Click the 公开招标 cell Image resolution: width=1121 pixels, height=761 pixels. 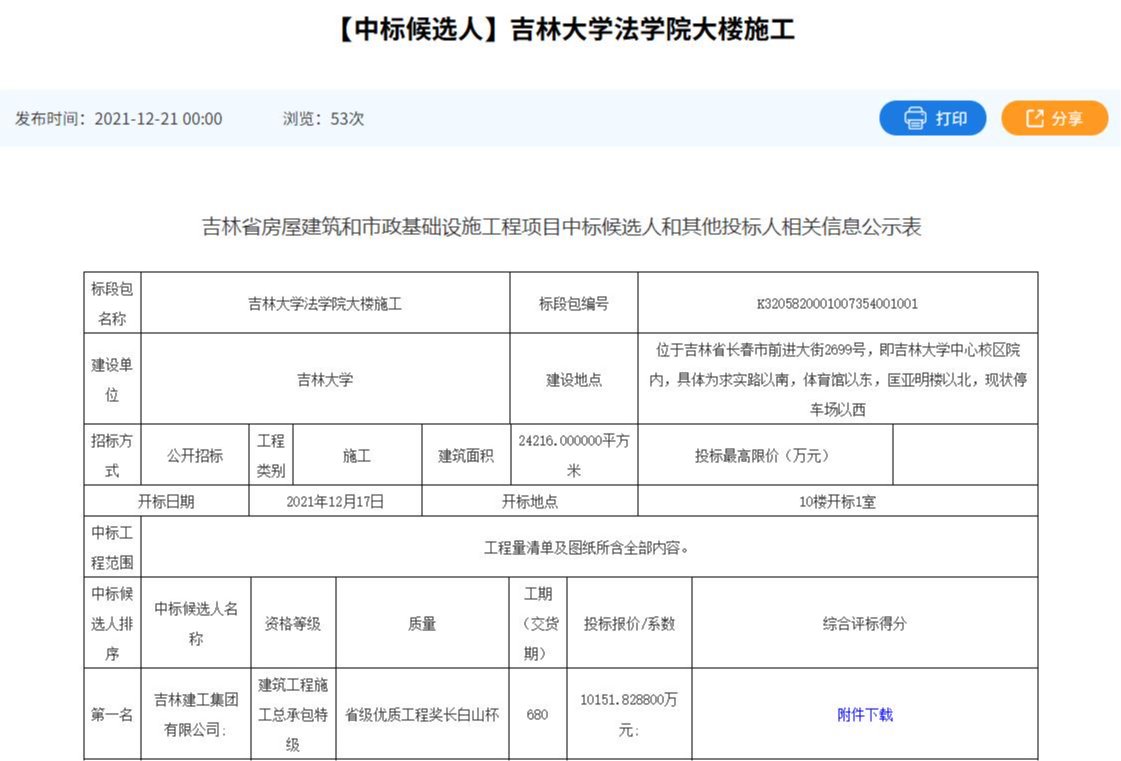194,456
